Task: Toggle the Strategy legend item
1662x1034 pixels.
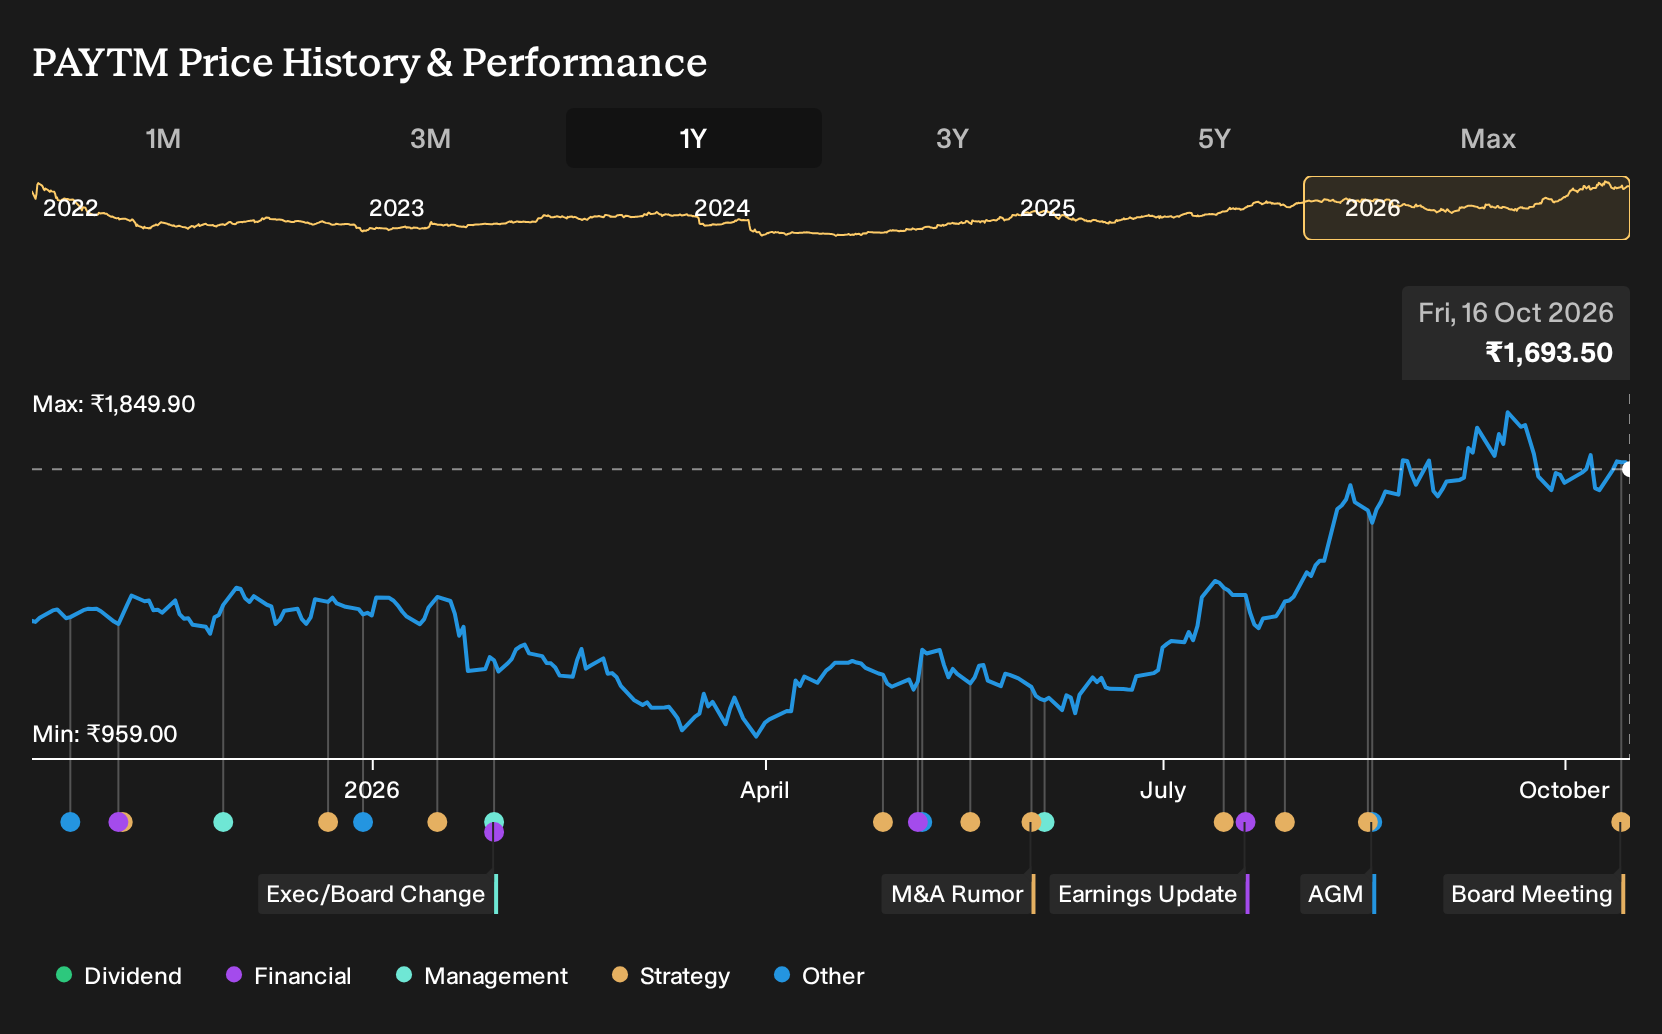Action: click(x=671, y=976)
